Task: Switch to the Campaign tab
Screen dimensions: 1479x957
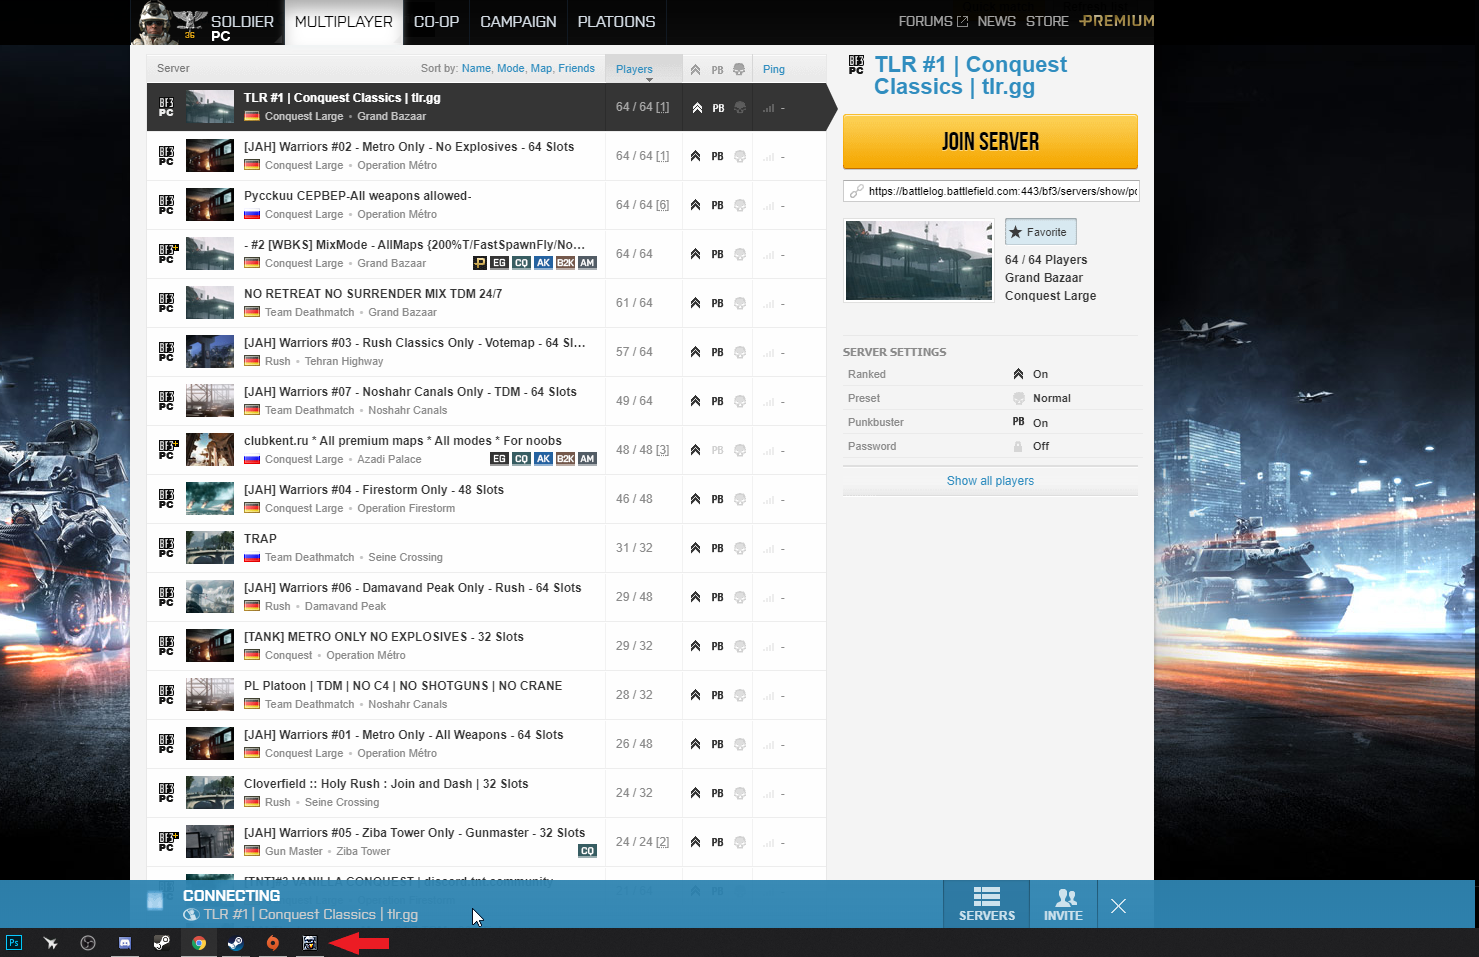Action: tap(518, 22)
